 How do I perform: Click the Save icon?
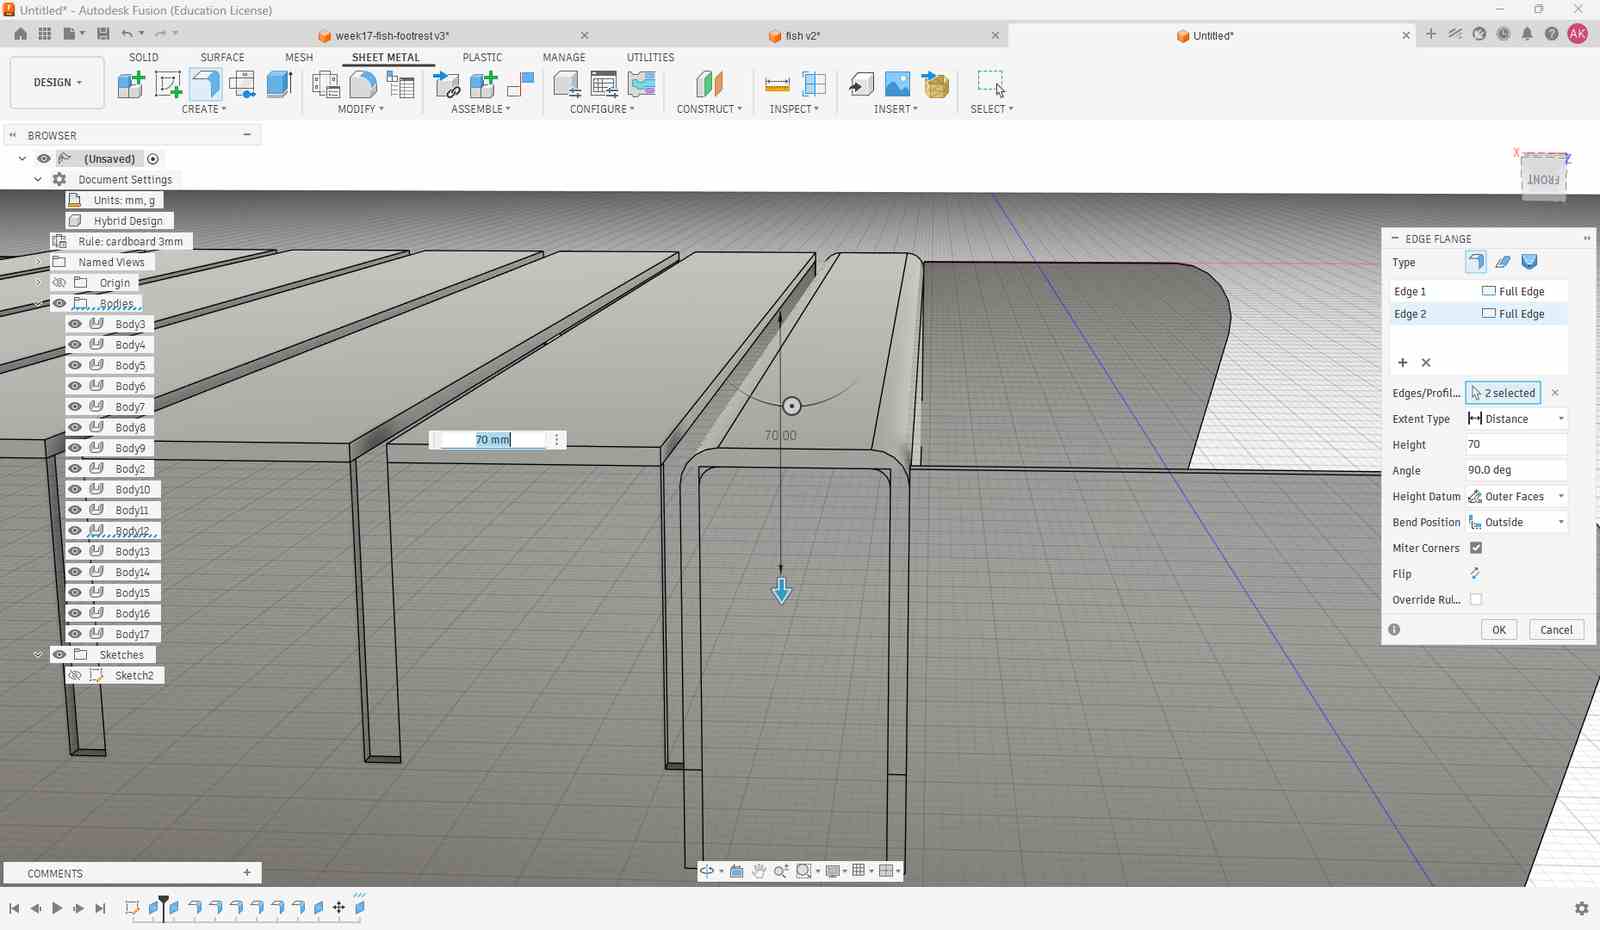click(103, 34)
